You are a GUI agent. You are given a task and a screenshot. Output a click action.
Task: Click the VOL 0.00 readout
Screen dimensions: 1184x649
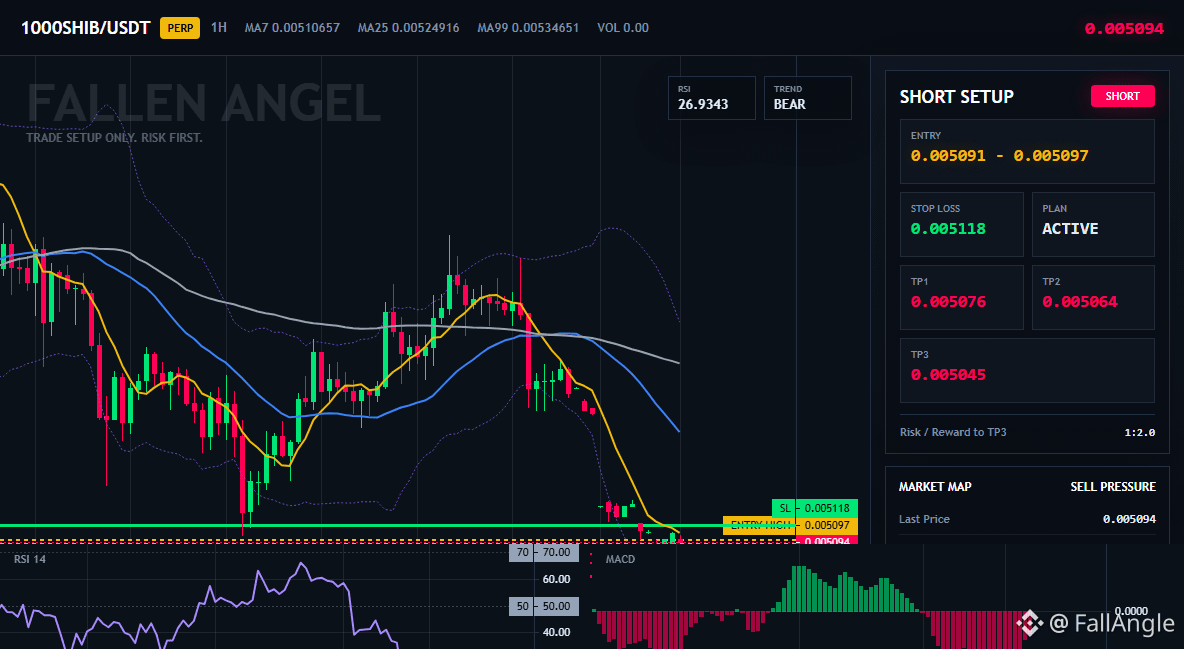pos(623,28)
